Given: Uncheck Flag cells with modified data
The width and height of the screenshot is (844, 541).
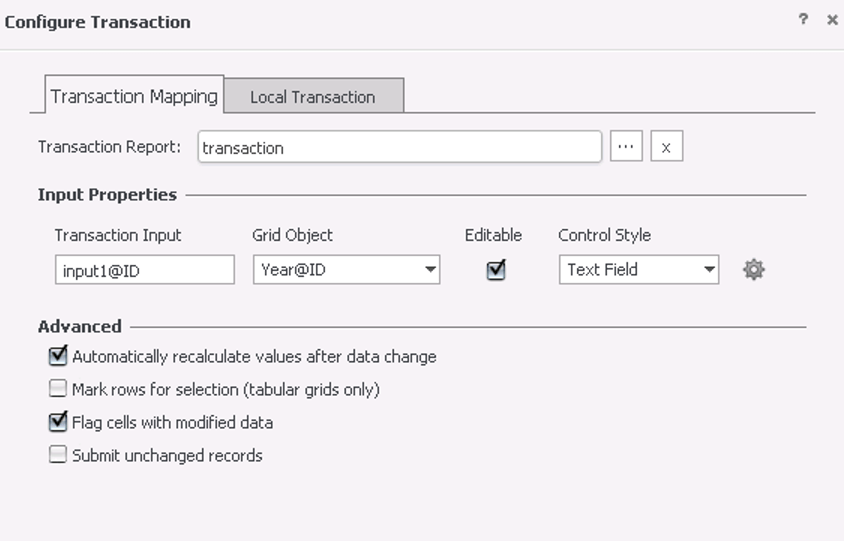Looking at the screenshot, I should [x=58, y=422].
